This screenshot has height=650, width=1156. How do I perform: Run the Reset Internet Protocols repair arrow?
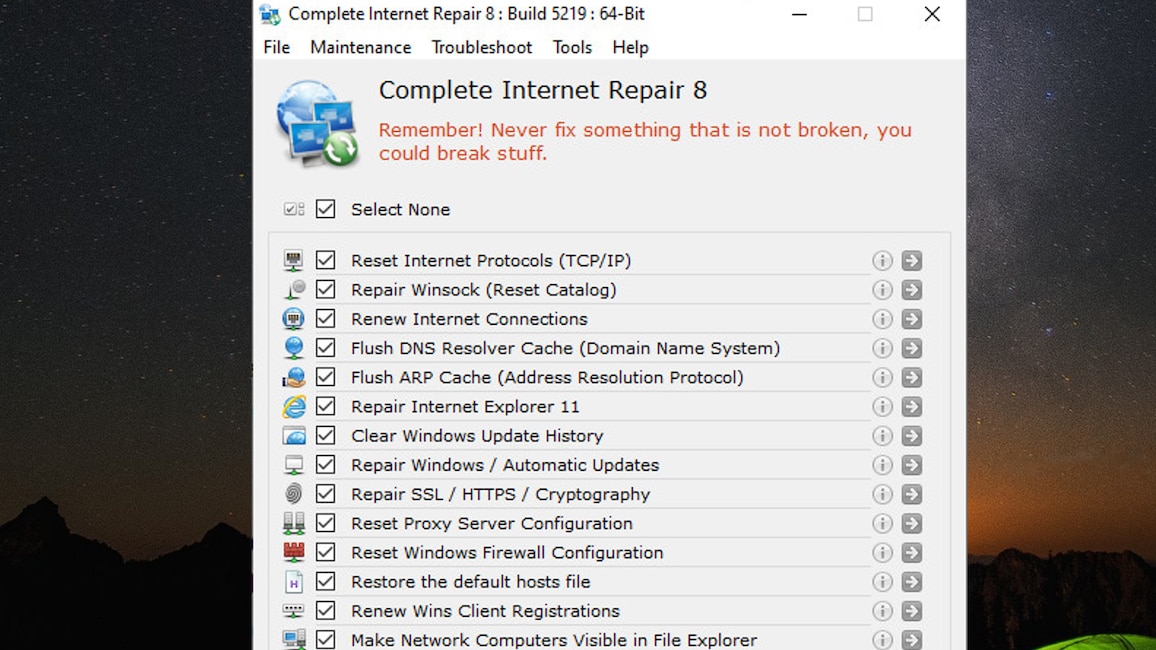click(x=911, y=260)
